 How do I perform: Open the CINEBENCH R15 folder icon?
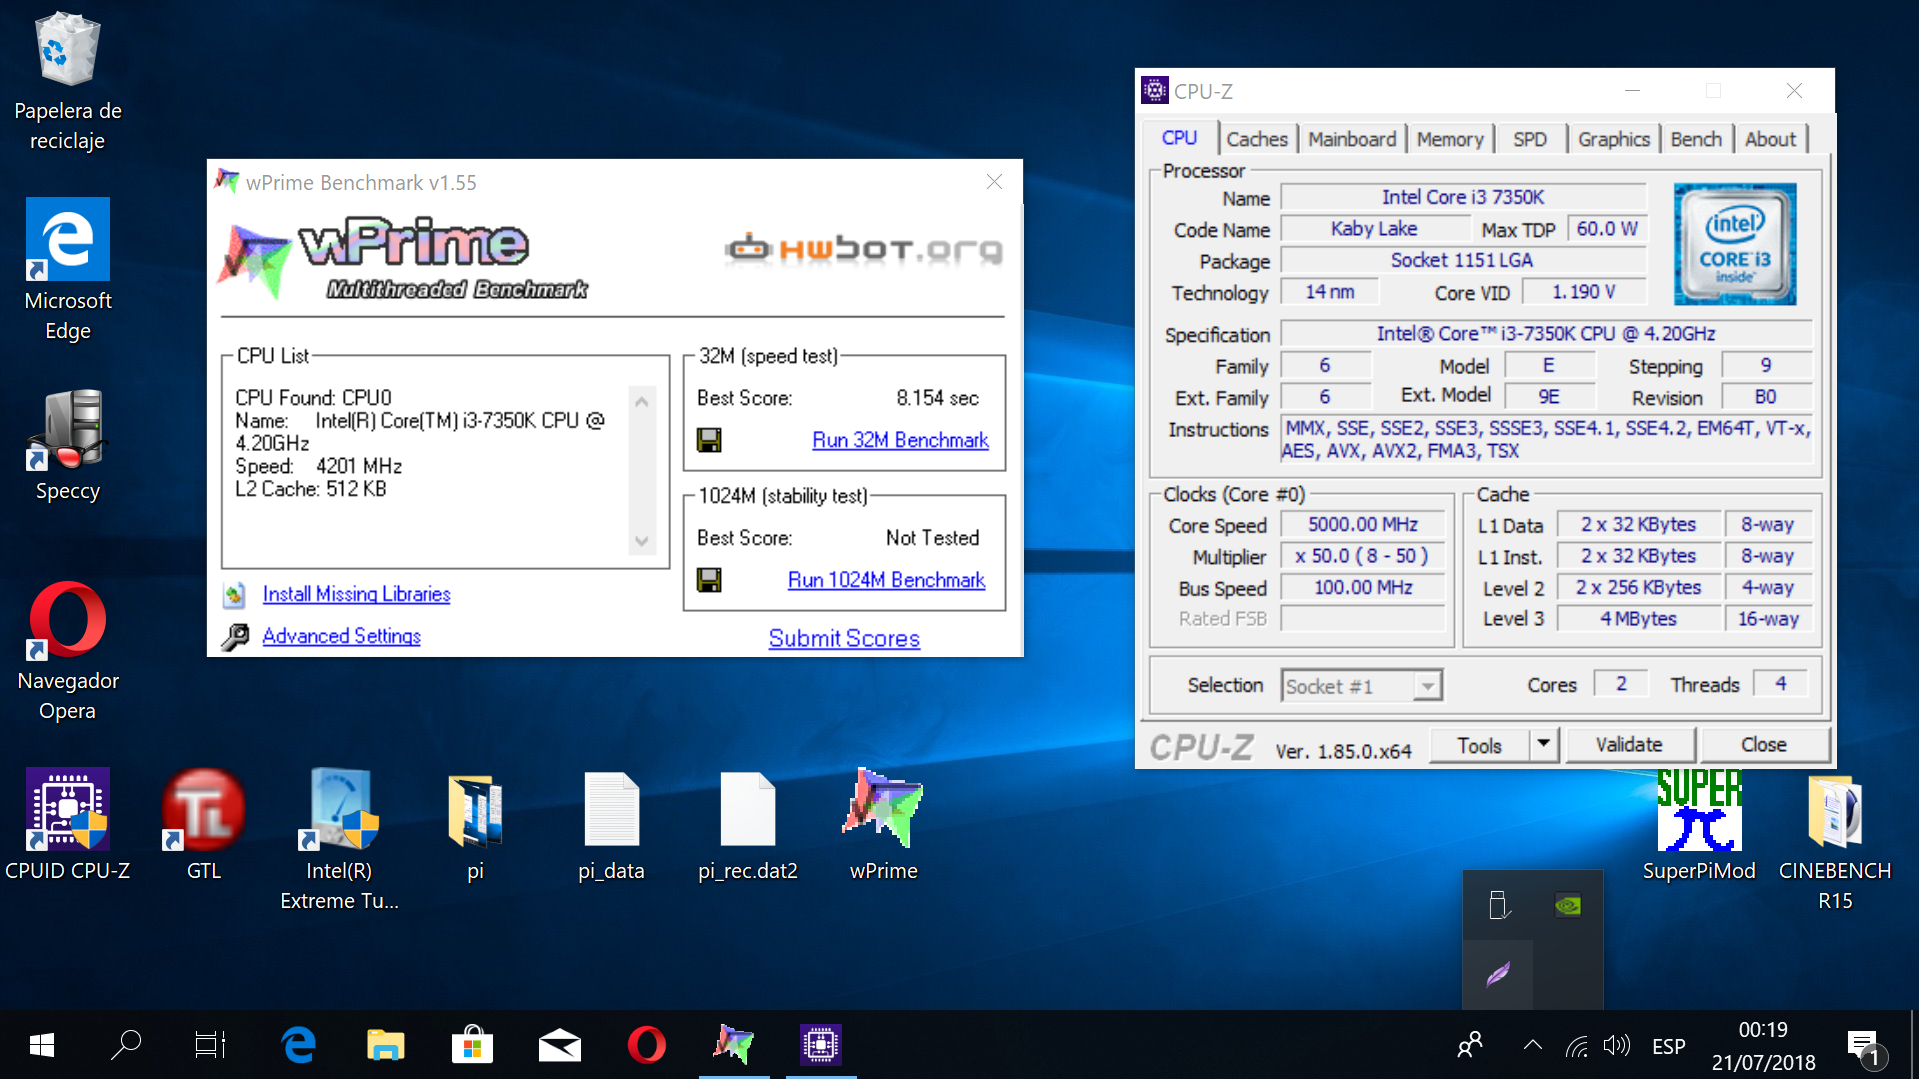click(1835, 840)
